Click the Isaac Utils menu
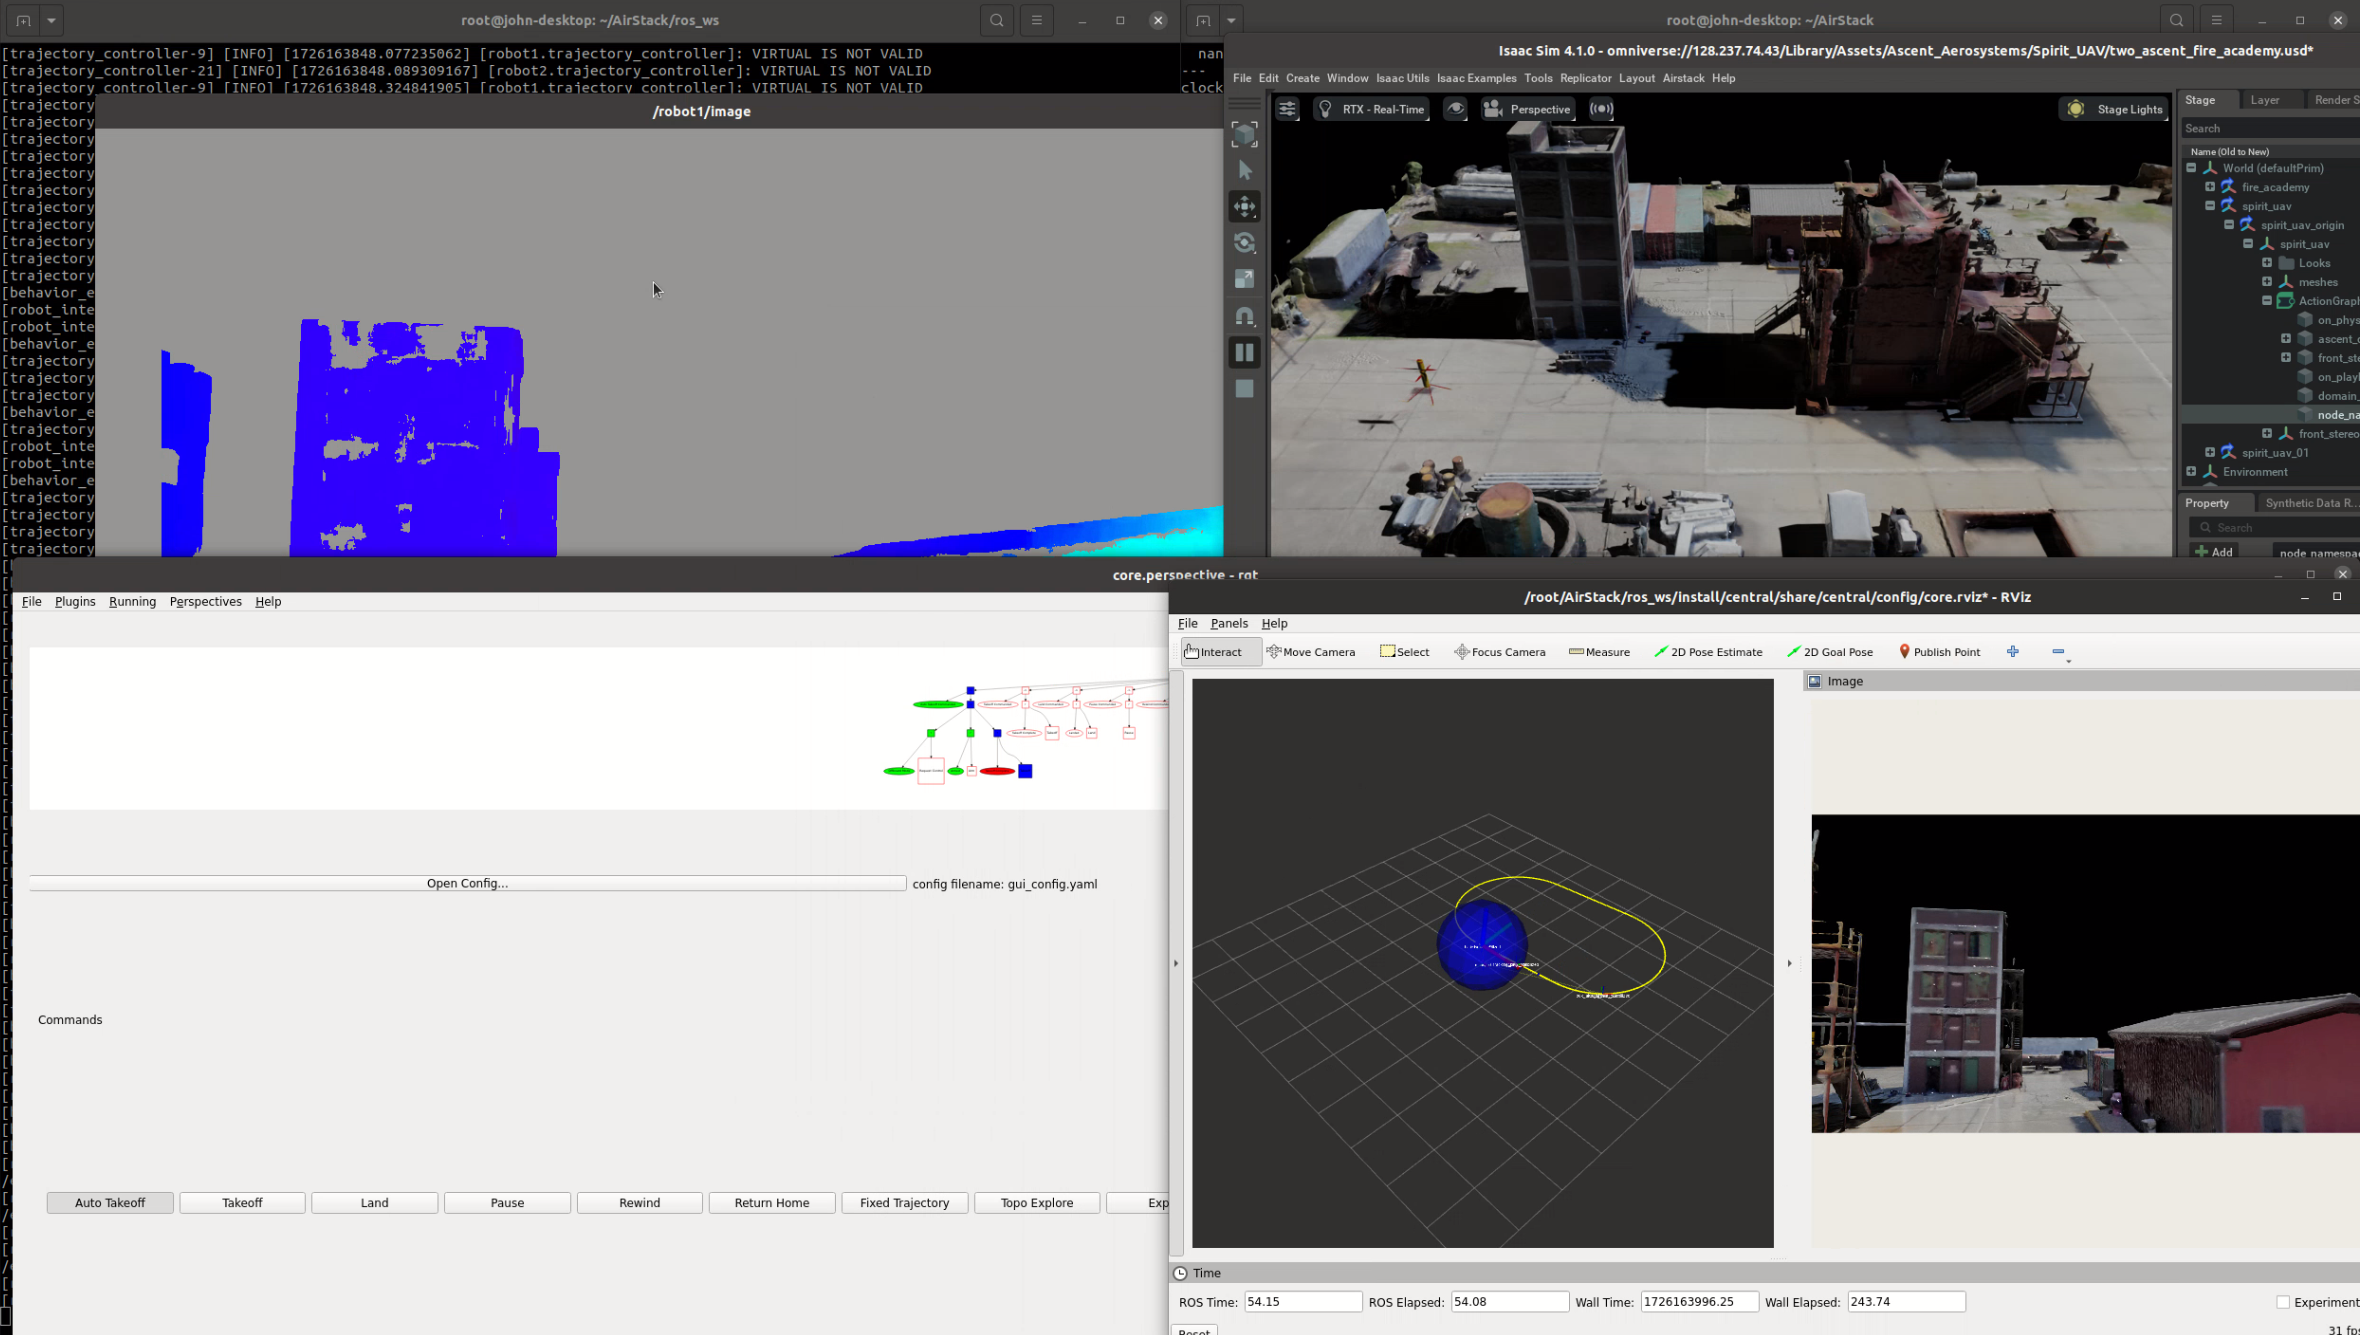 [1402, 78]
